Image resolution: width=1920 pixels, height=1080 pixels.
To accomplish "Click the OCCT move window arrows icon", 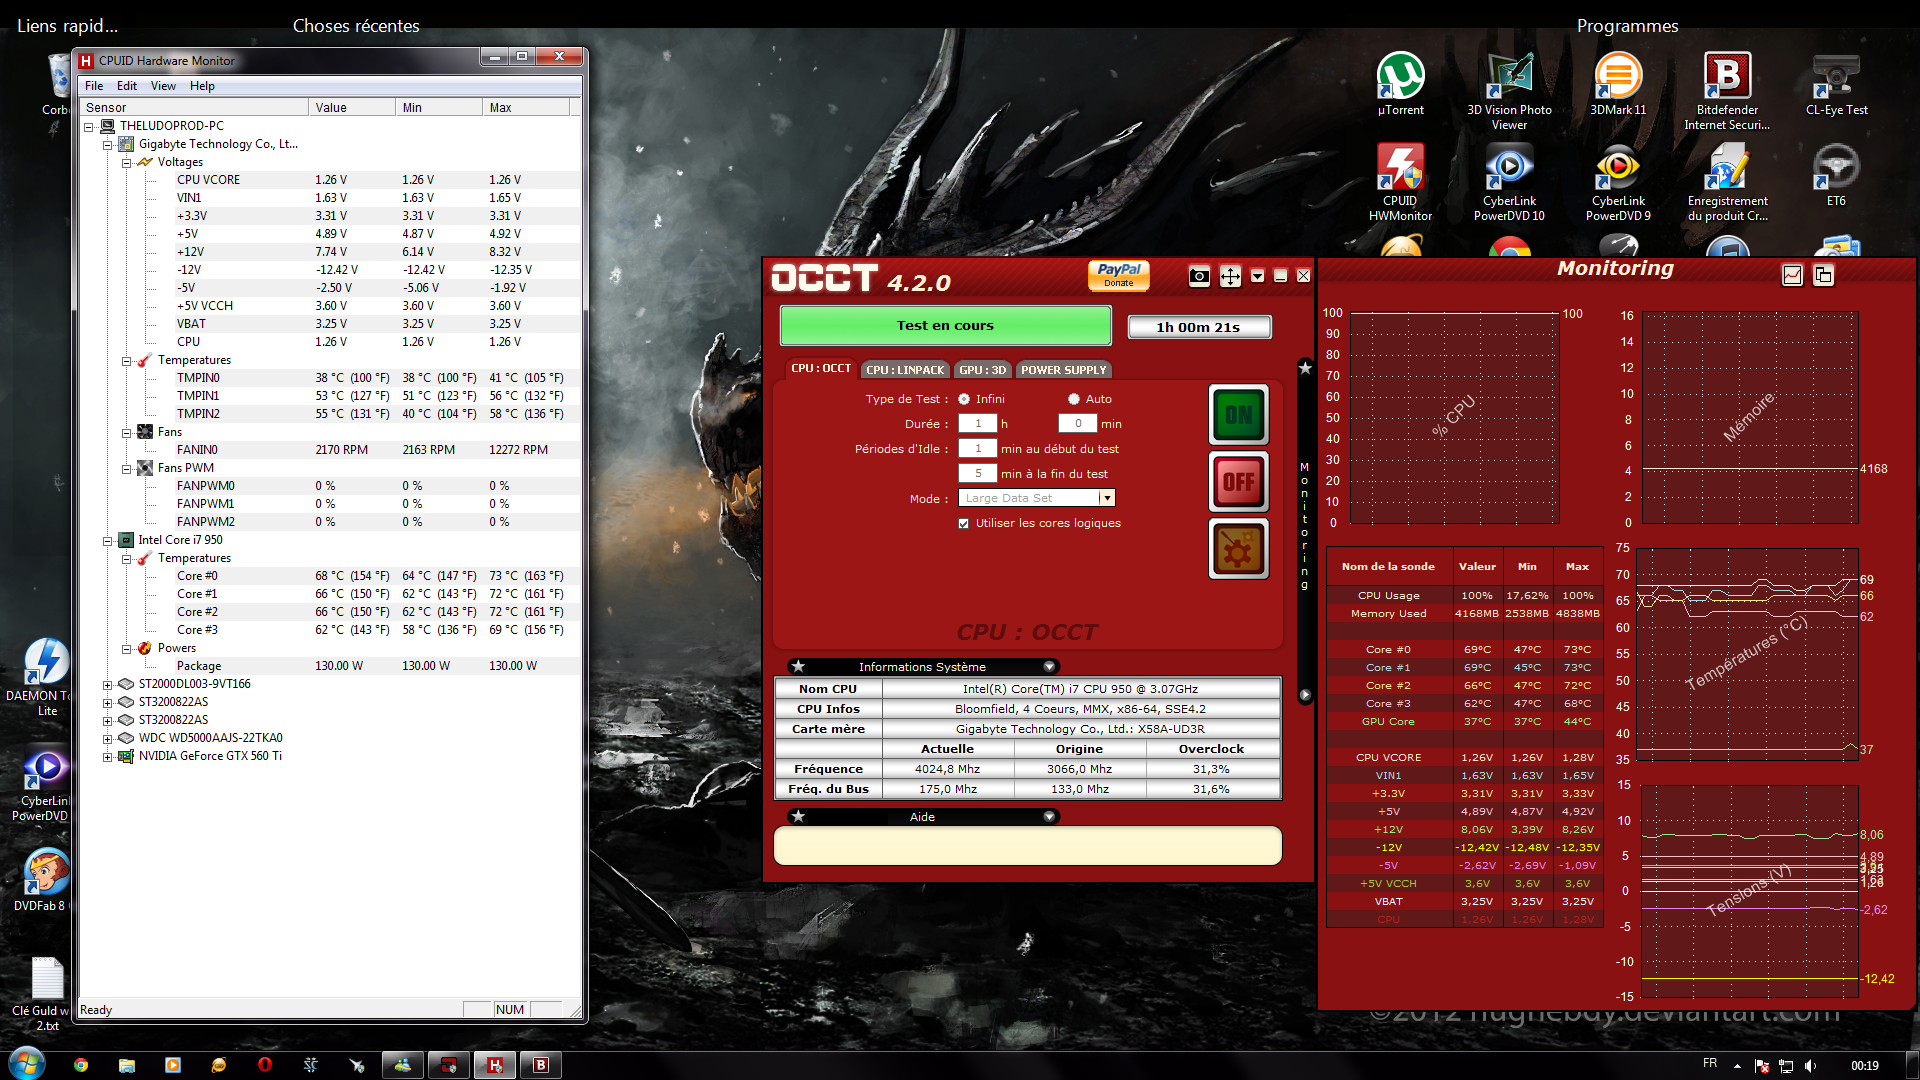I will (x=1230, y=276).
